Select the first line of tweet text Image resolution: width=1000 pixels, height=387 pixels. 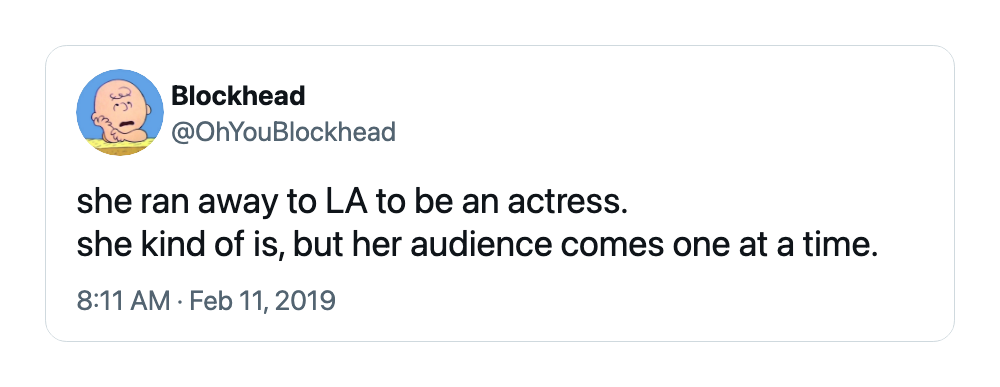coord(349,203)
